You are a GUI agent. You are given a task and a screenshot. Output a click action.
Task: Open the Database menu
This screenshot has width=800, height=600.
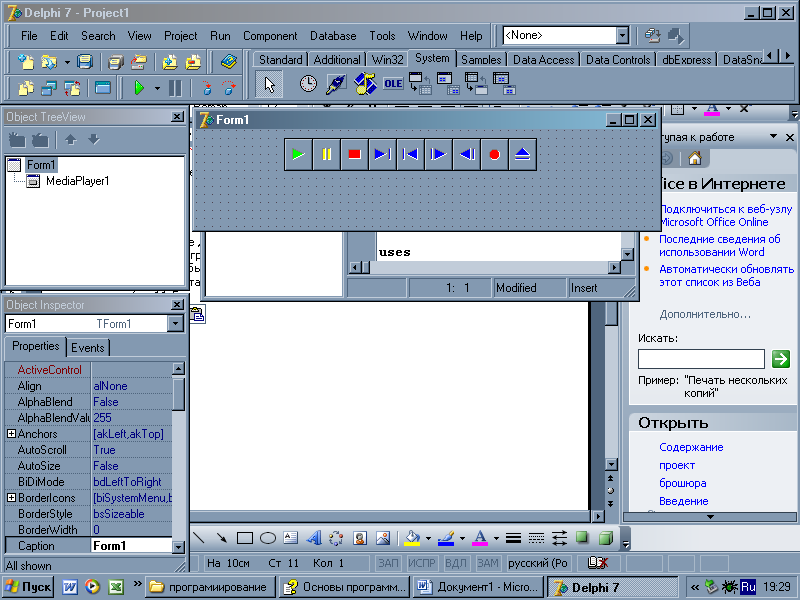coord(333,36)
